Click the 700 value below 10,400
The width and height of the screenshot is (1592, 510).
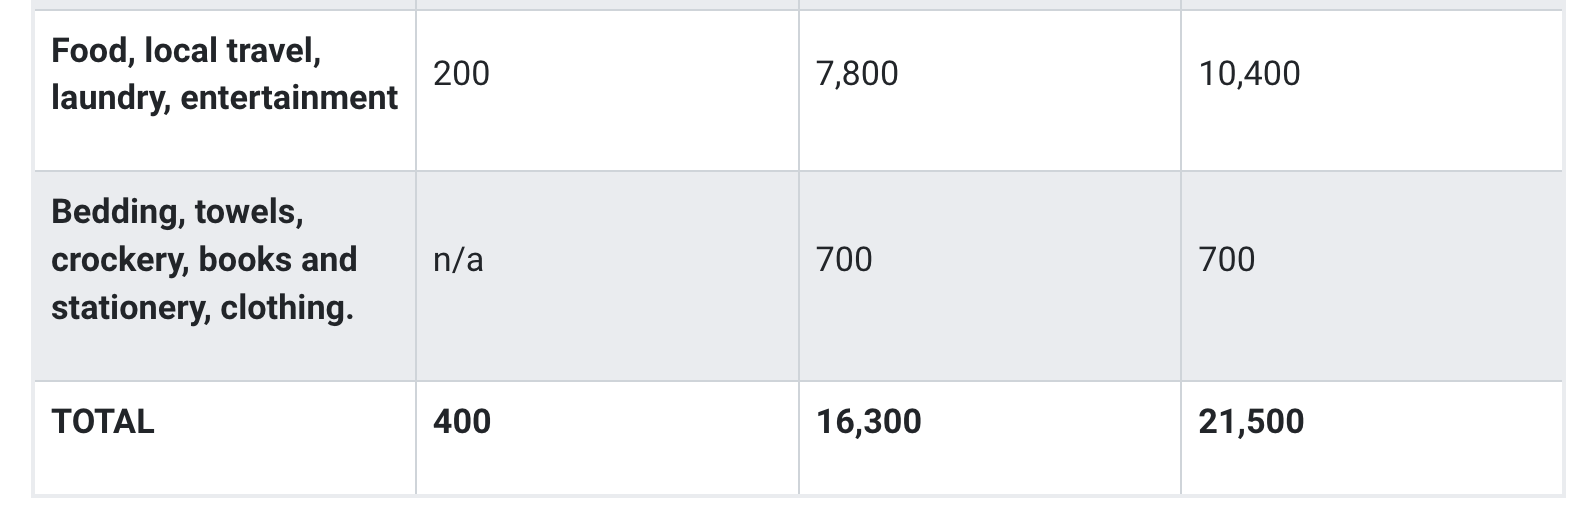[1227, 260]
